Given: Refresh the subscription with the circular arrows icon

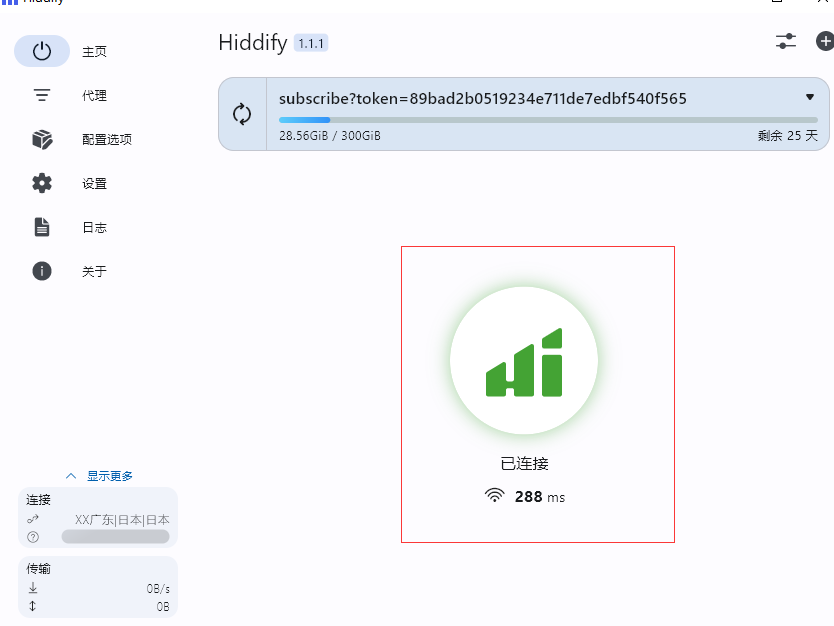Looking at the screenshot, I should point(242,114).
